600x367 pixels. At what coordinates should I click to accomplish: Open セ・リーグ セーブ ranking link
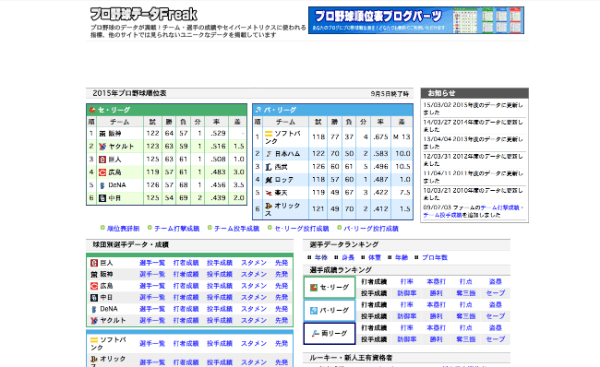[496, 293]
